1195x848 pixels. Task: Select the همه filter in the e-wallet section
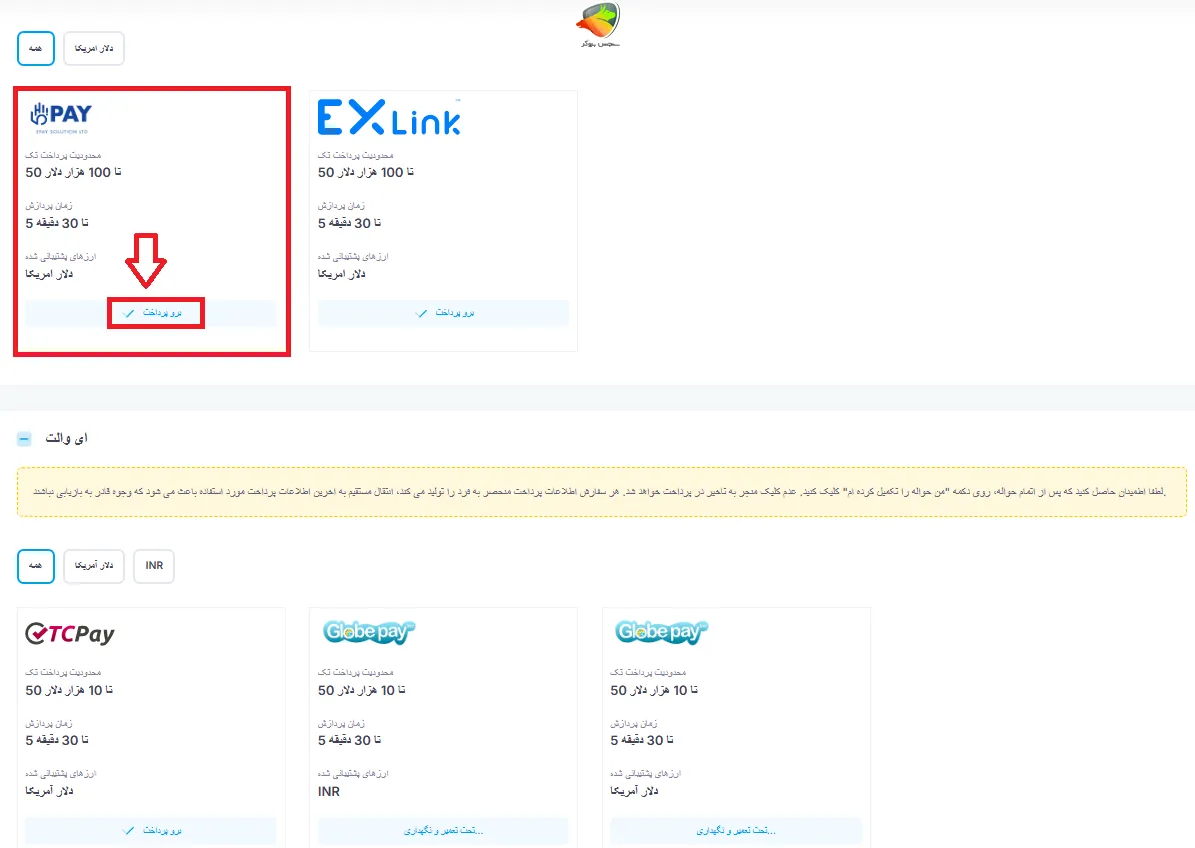(x=35, y=566)
